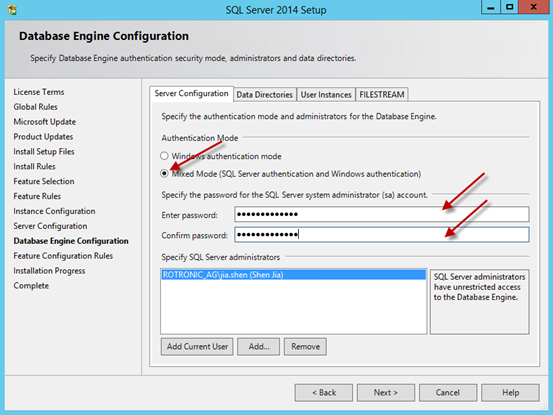Cancel the SQL Server setup

(x=448, y=393)
